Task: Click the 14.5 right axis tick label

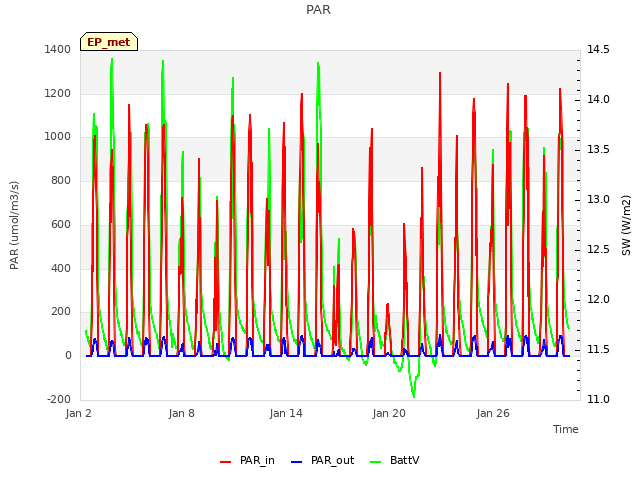Action: click(x=598, y=49)
